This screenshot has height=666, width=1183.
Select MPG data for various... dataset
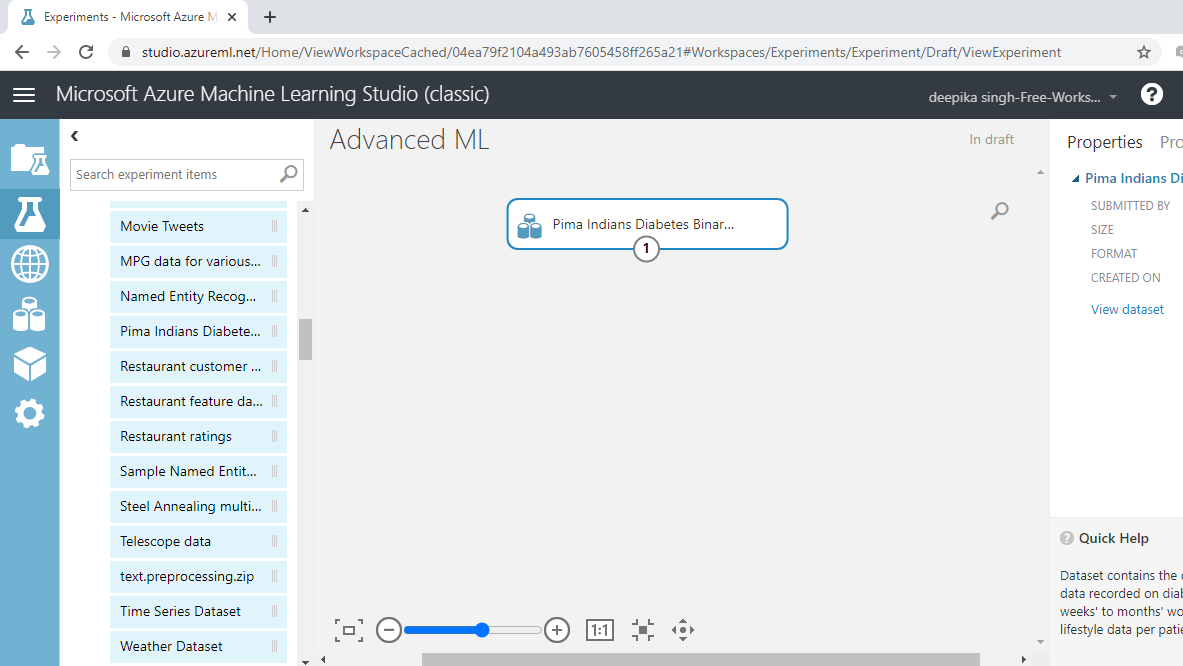click(x=198, y=261)
